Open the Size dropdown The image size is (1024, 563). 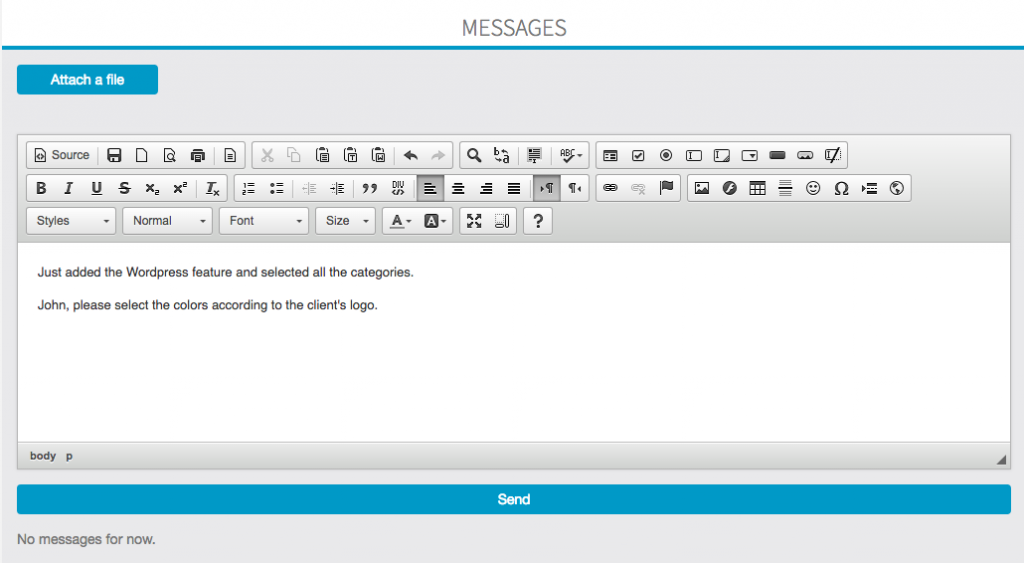pyautogui.click(x=345, y=221)
